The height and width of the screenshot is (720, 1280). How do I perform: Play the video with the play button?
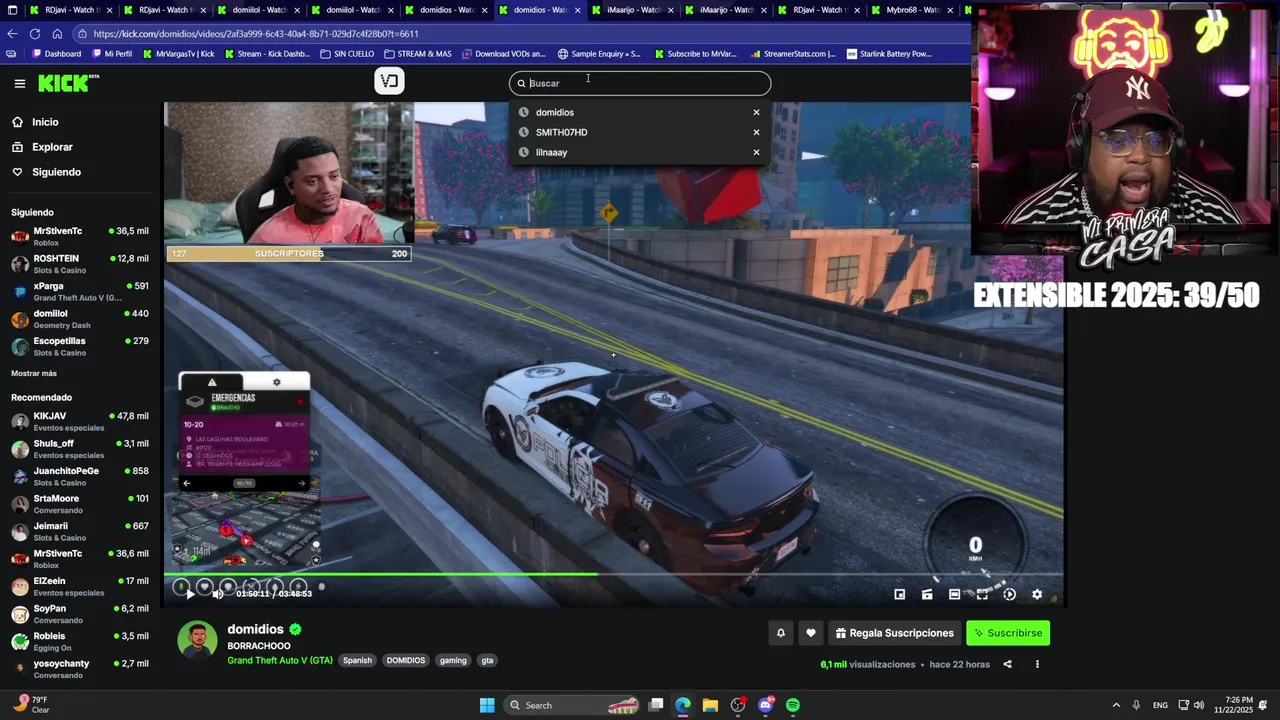[x=189, y=594]
